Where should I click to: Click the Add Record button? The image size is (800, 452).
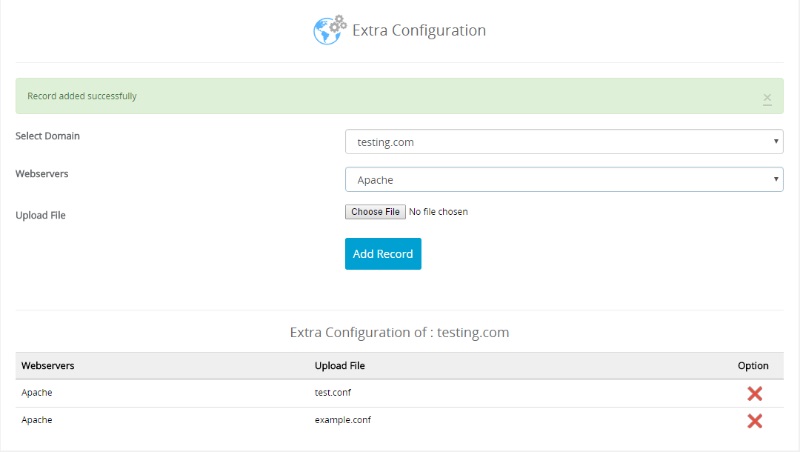pyautogui.click(x=383, y=254)
